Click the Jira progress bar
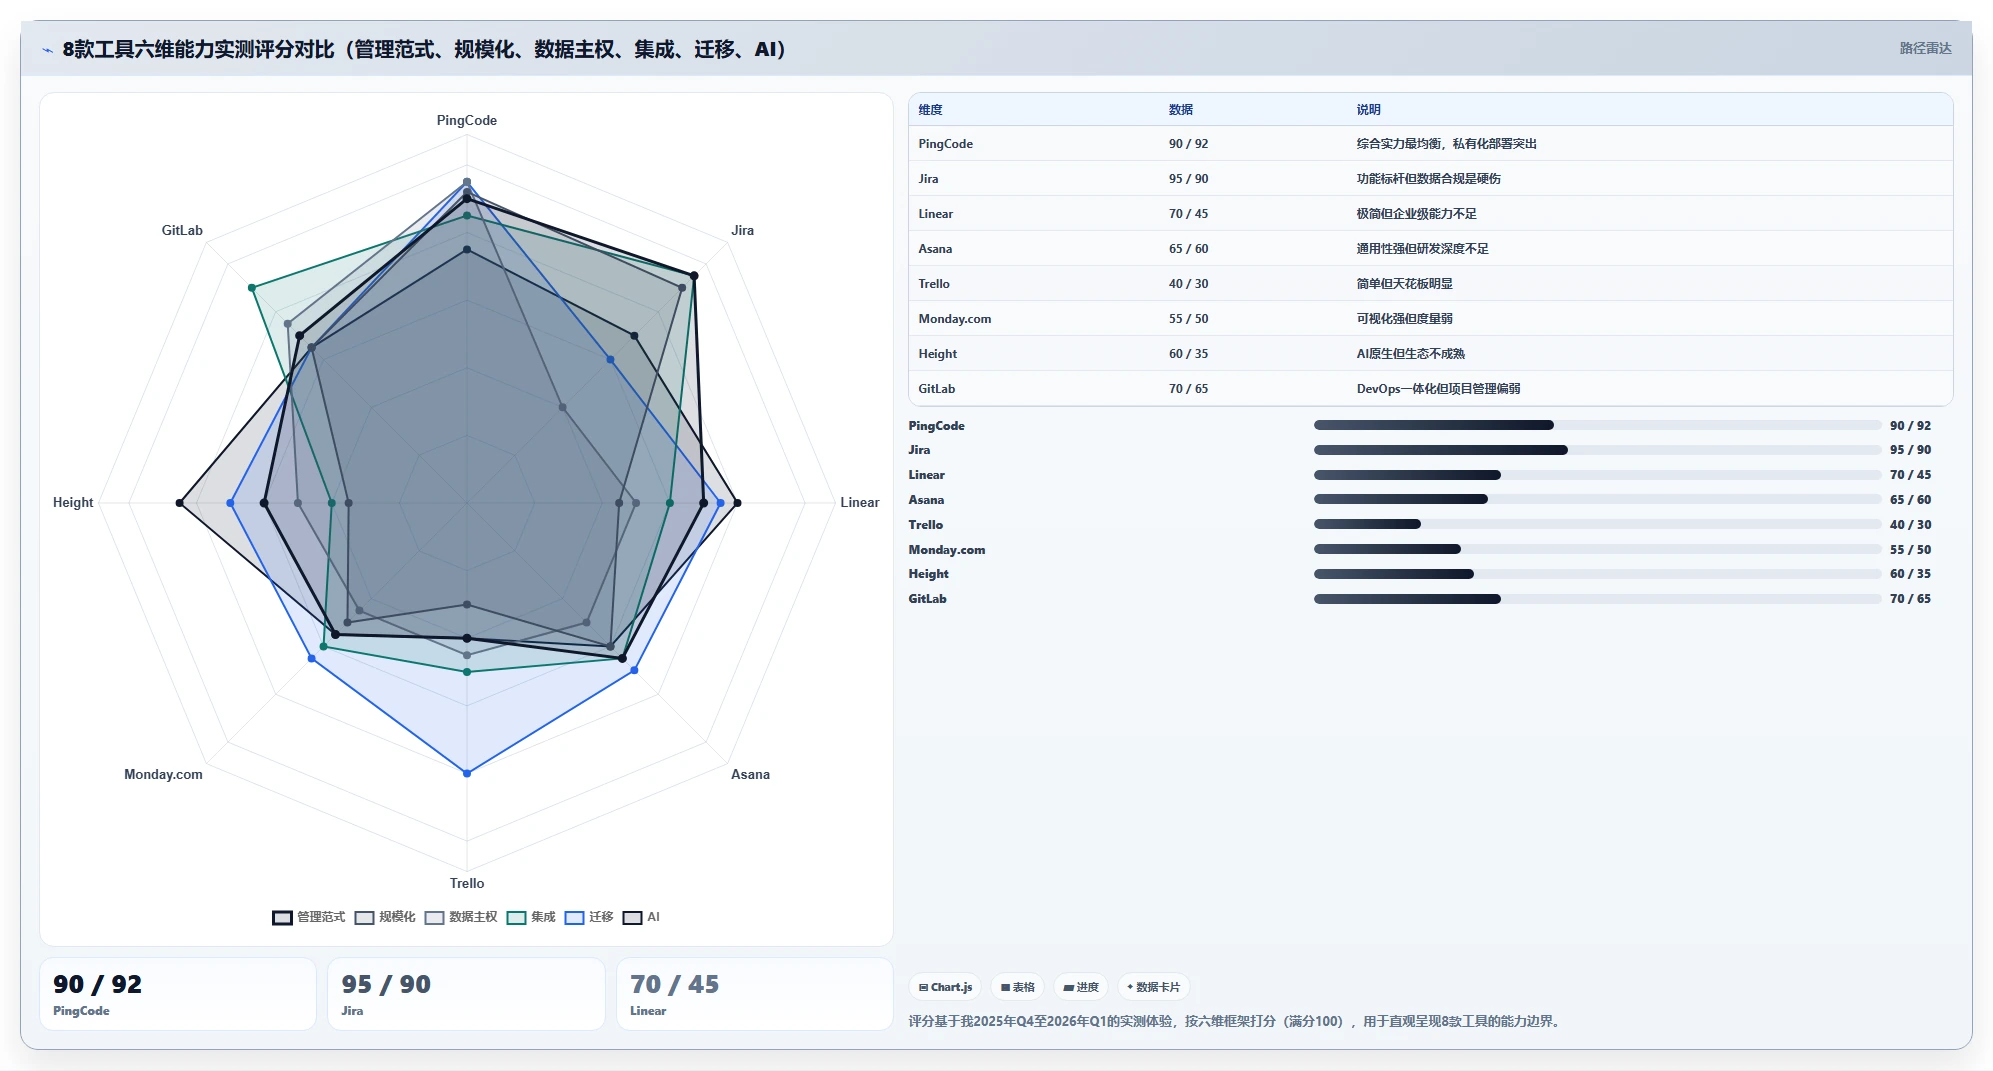 (1597, 450)
